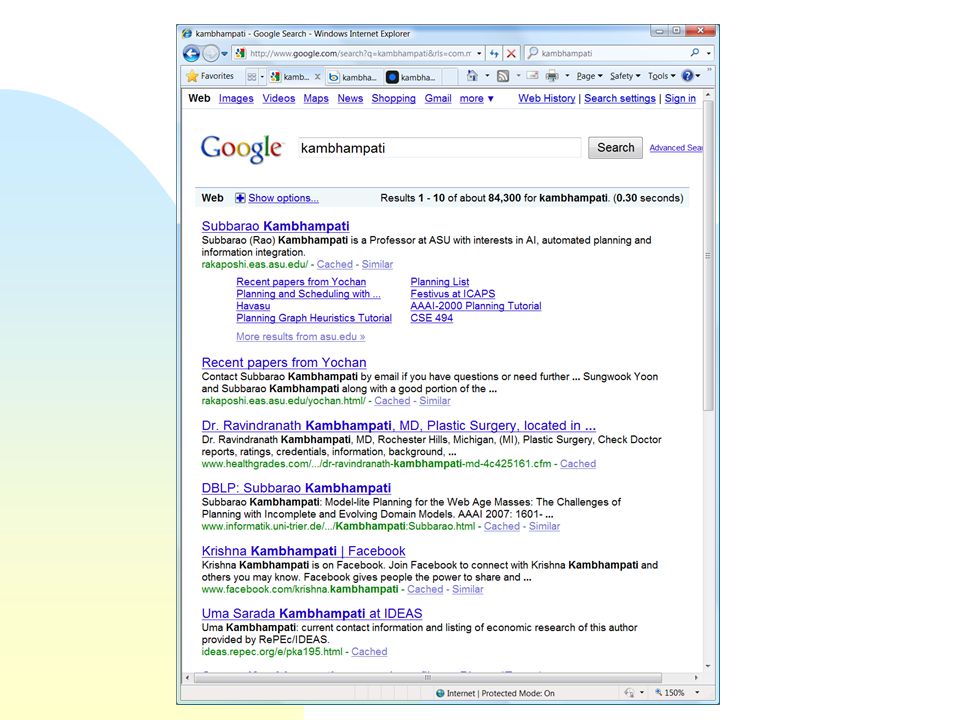Open Dr. Ravindranath Kambhampati result
960x720 pixels.
coord(399,426)
